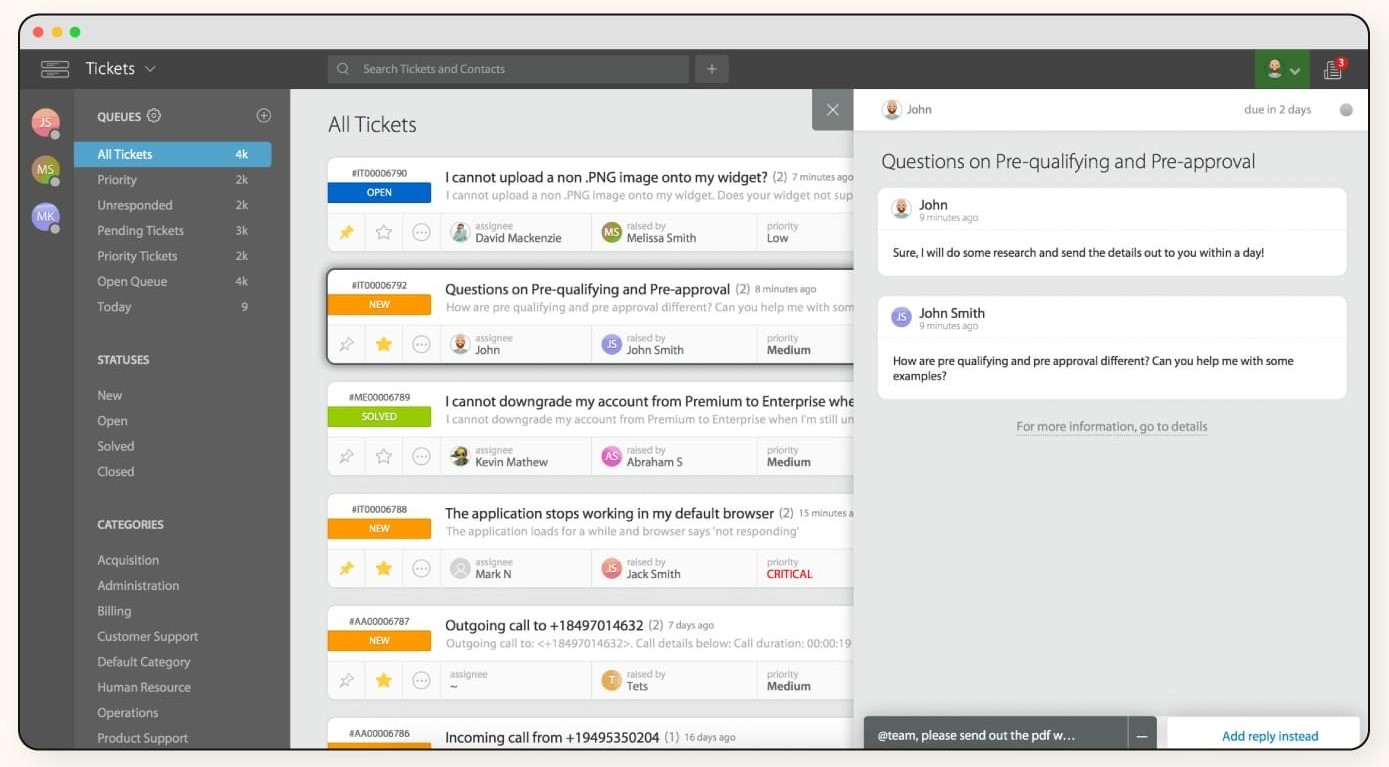
Task: Open the Solved status filter
Action: point(115,446)
